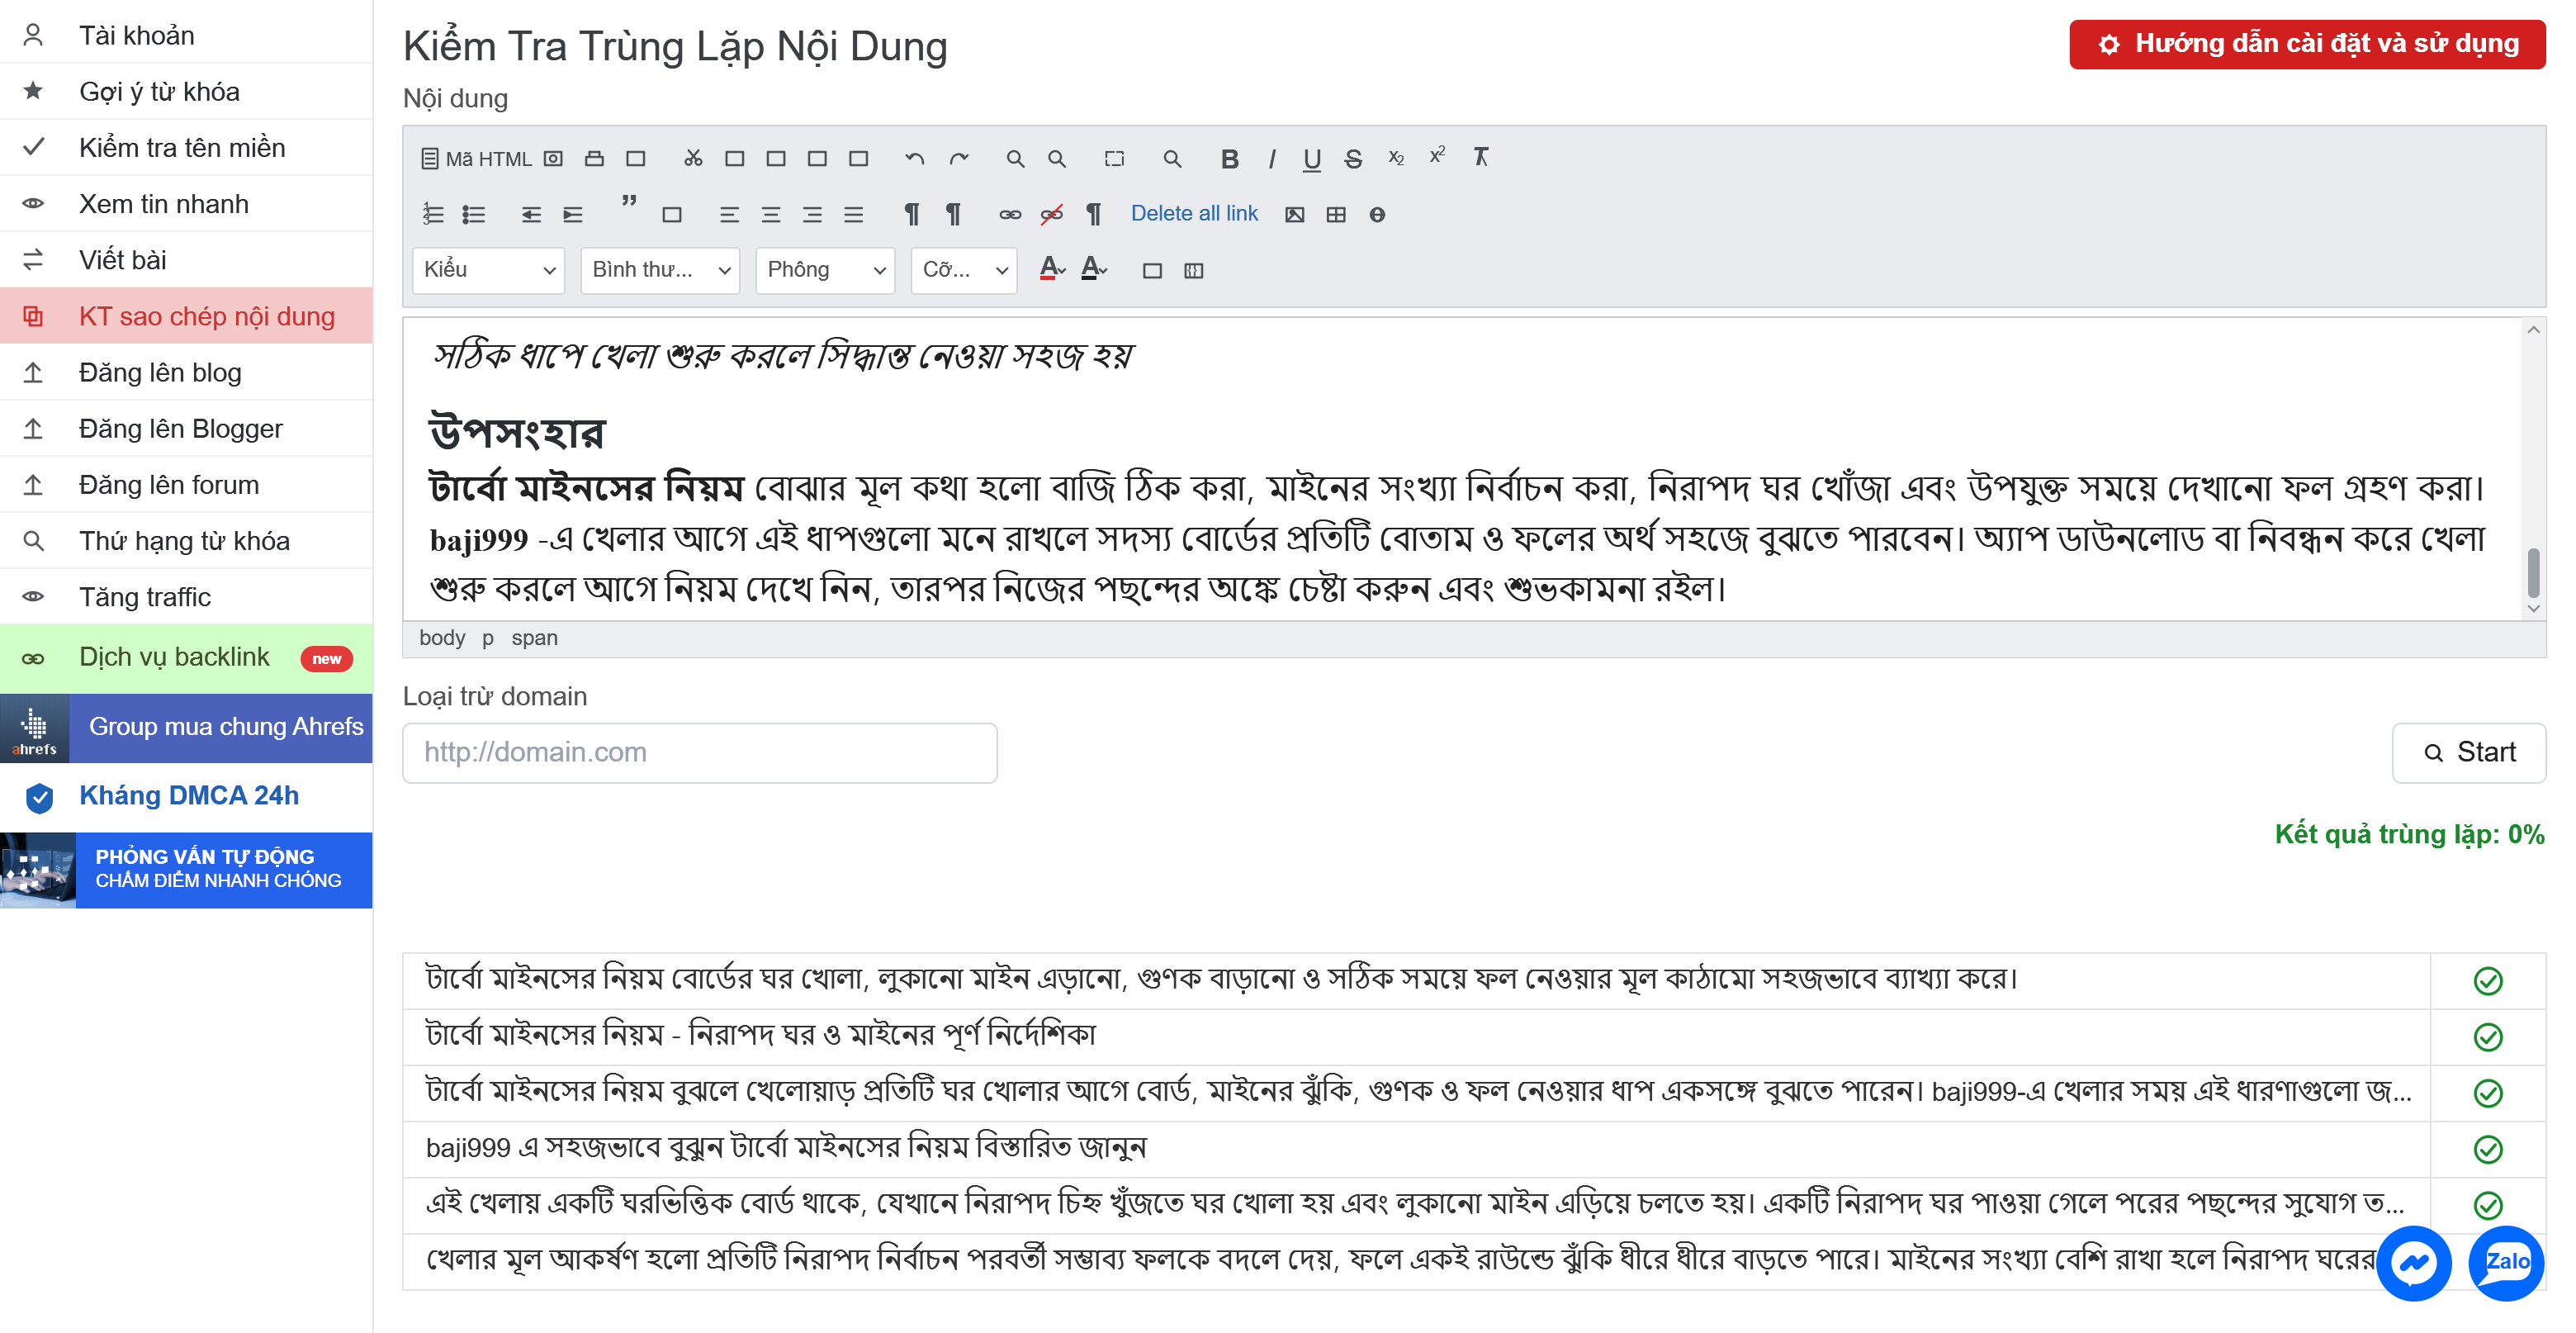The image size is (2576, 1333).
Task: Open the Kiểu styles dropdown
Action: [x=489, y=270]
